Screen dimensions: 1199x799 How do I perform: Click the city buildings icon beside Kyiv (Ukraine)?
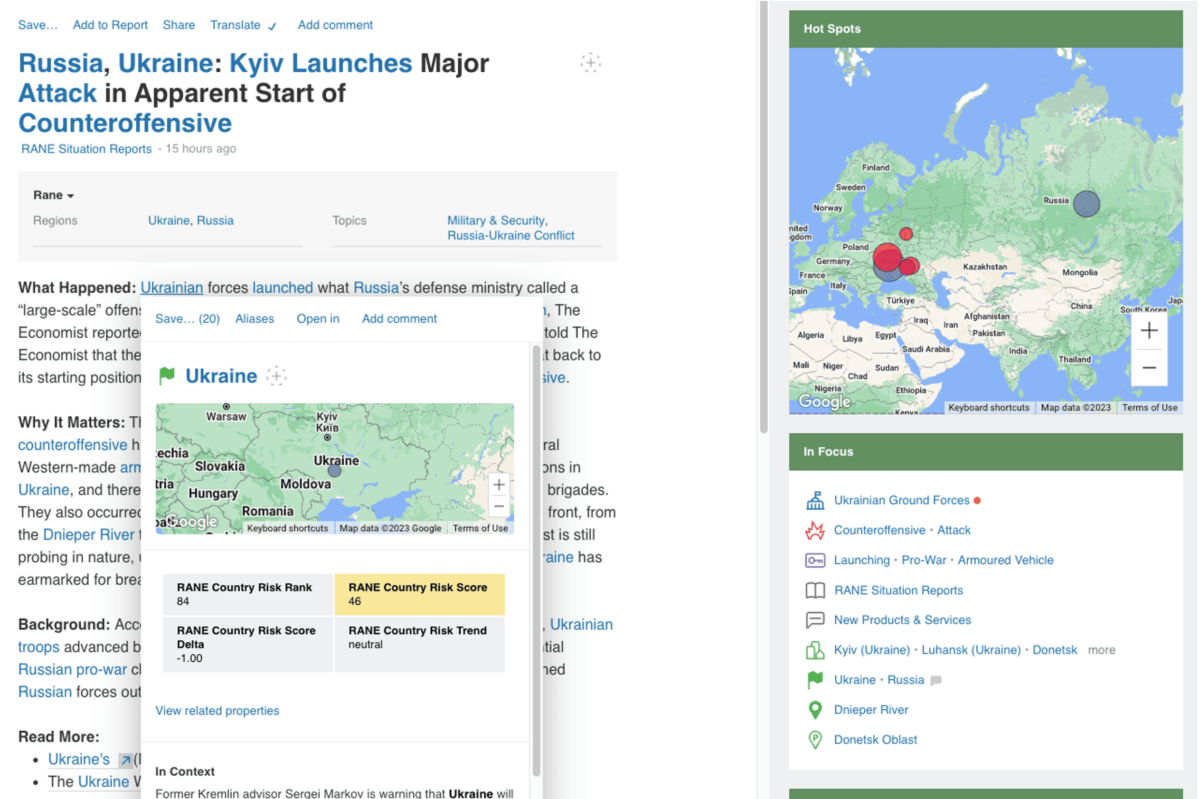[815, 650]
